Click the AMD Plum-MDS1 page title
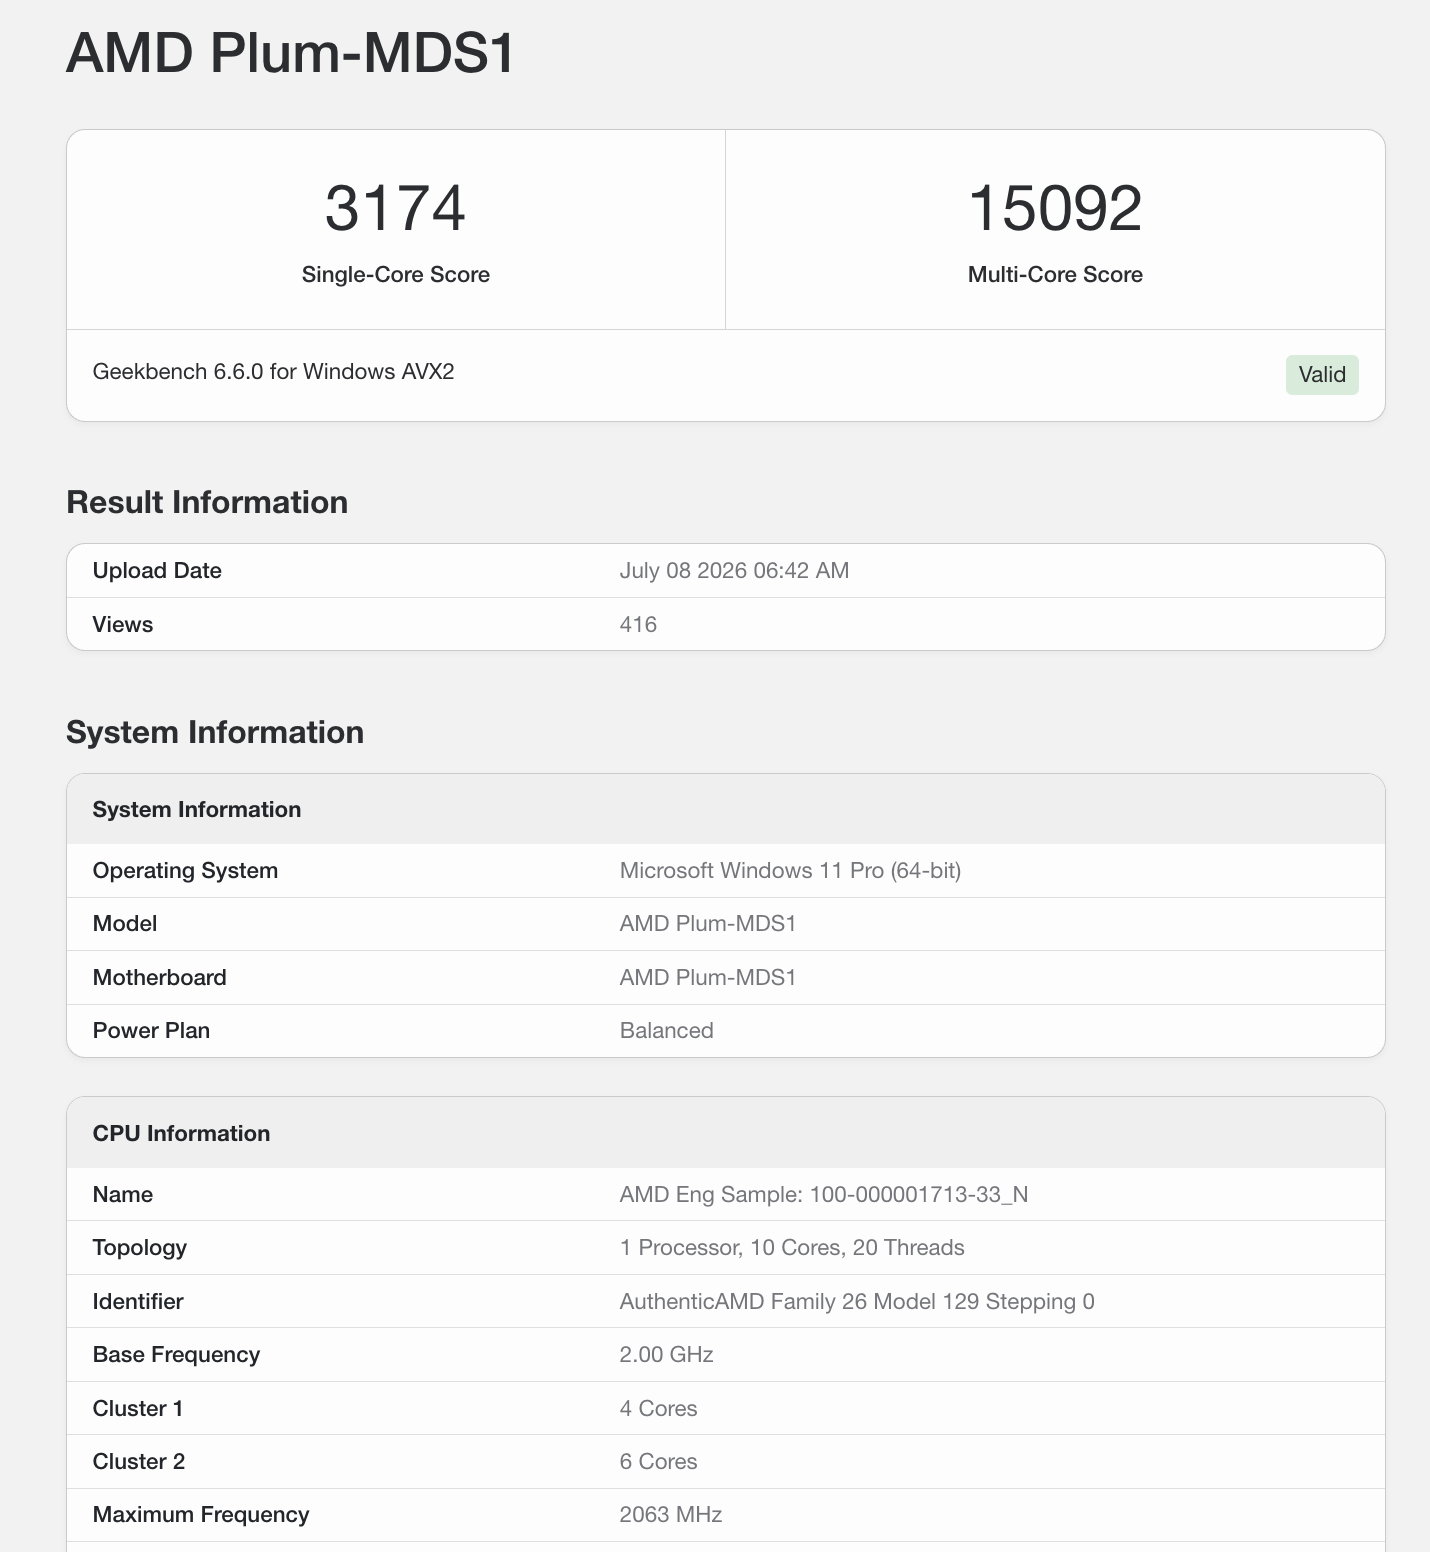The width and height of the screenshot is (1430, 1552). click(x=290, y=53)
